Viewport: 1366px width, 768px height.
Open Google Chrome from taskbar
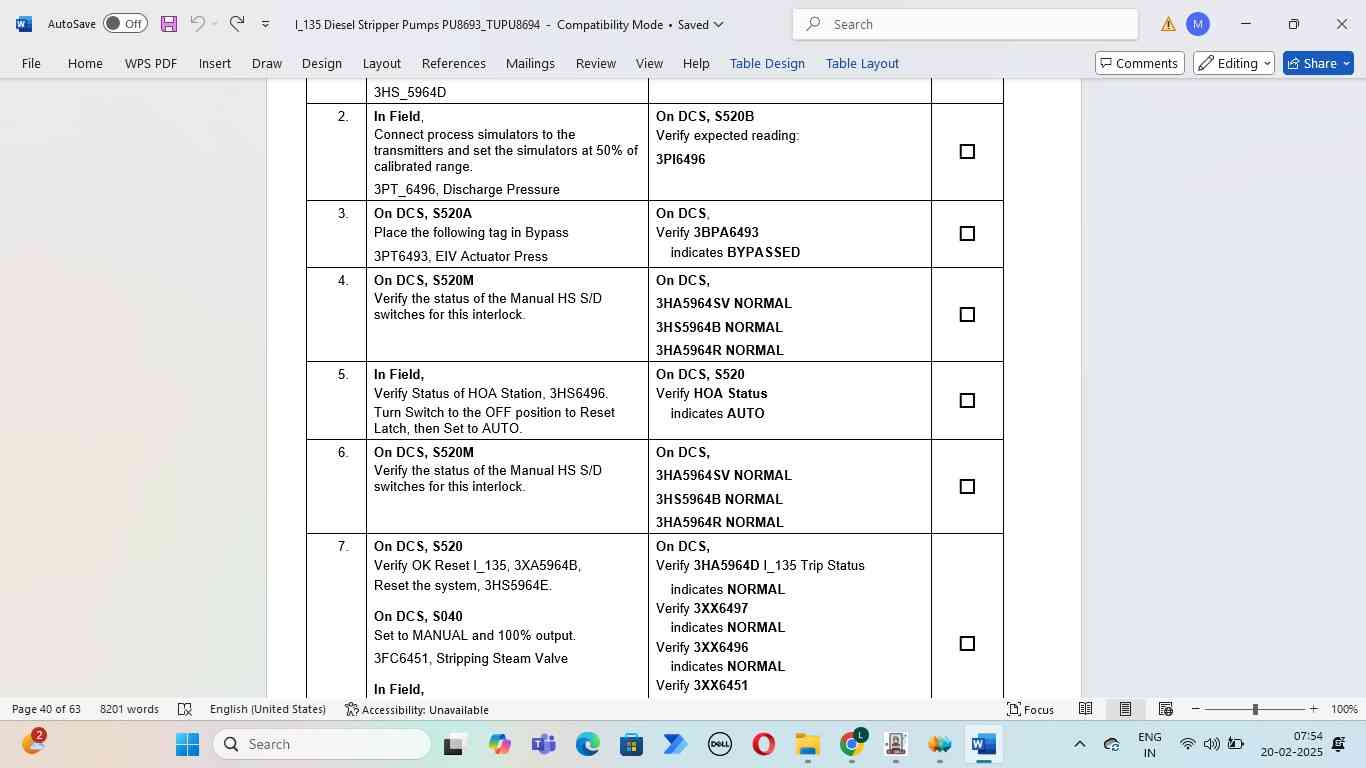(851, 744)
